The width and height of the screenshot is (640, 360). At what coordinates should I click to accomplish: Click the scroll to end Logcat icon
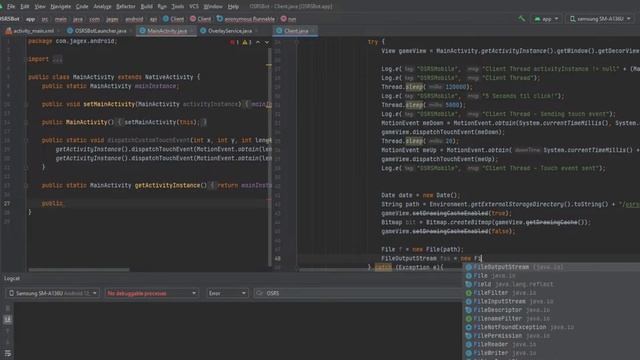(x=7, y=320)
